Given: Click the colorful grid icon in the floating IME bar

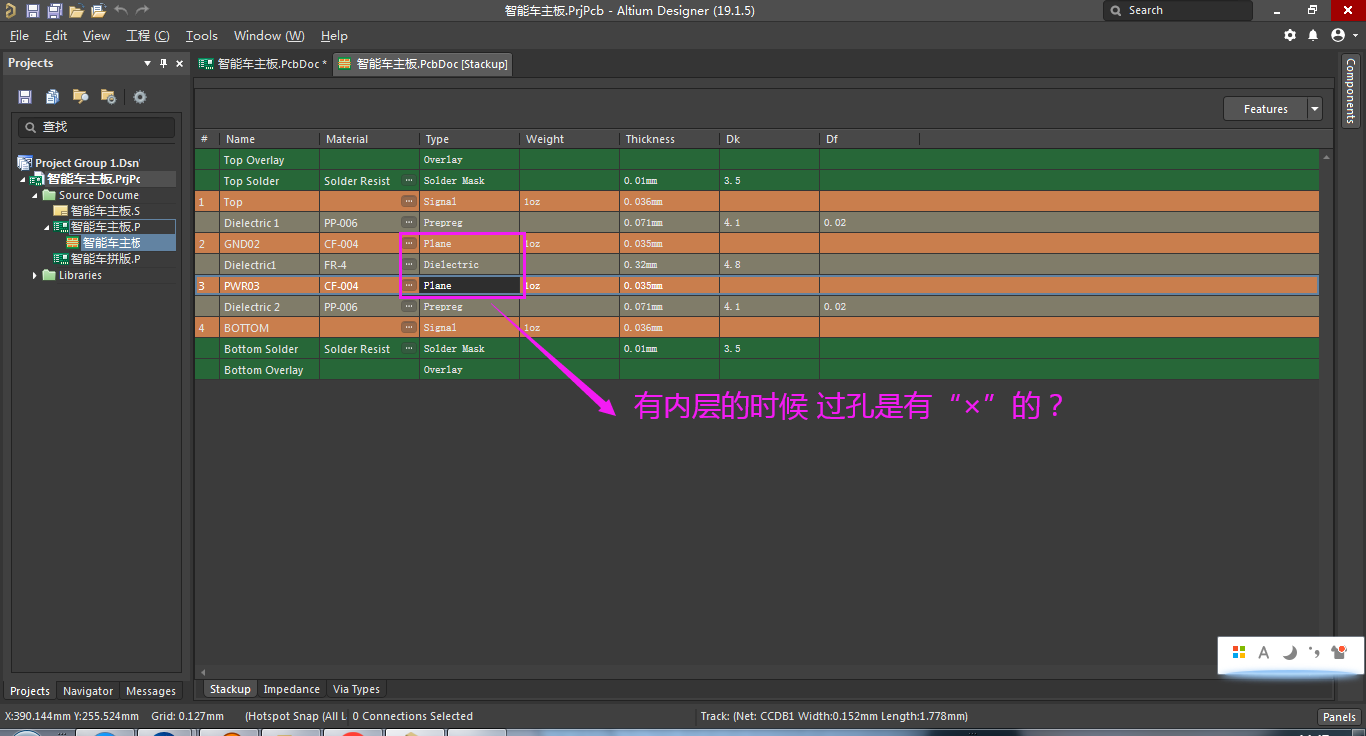Looking at the screenshot, I should (1239, 652).
